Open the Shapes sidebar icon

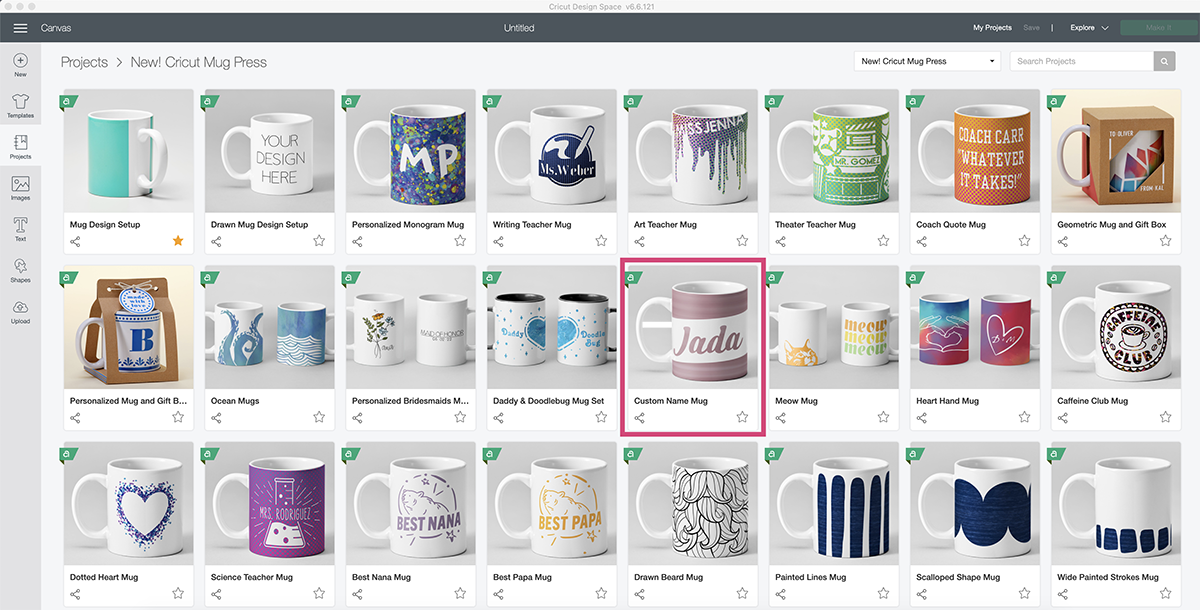coord(20,266)
